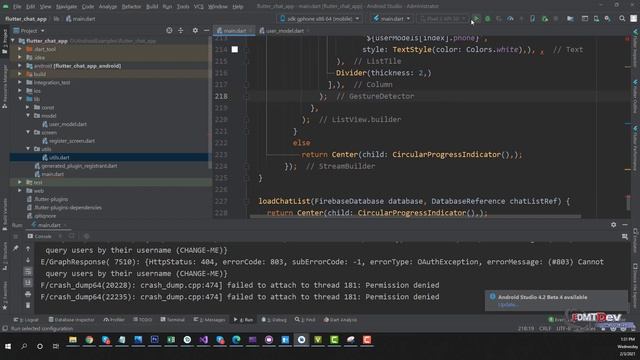Screen dimensions: 640x360
Task: Open File Explorer from the taskbar
Action: click(x=73, y=340)
